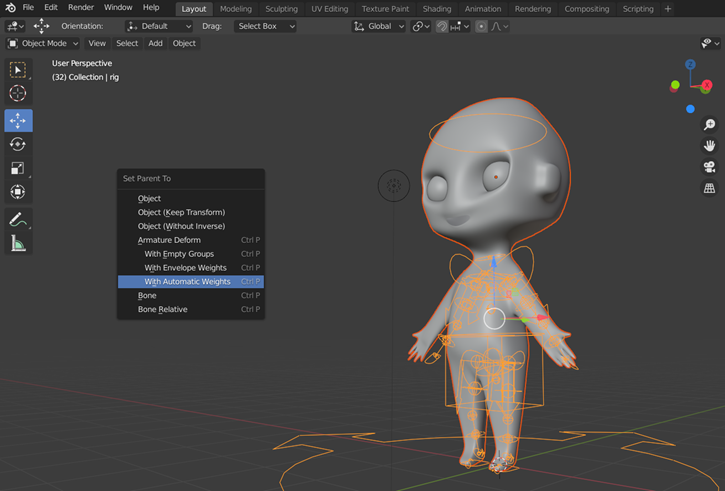This screenshot has width=725, height=491.
Task: Select the Scale tool
Action: pos(18,168)
